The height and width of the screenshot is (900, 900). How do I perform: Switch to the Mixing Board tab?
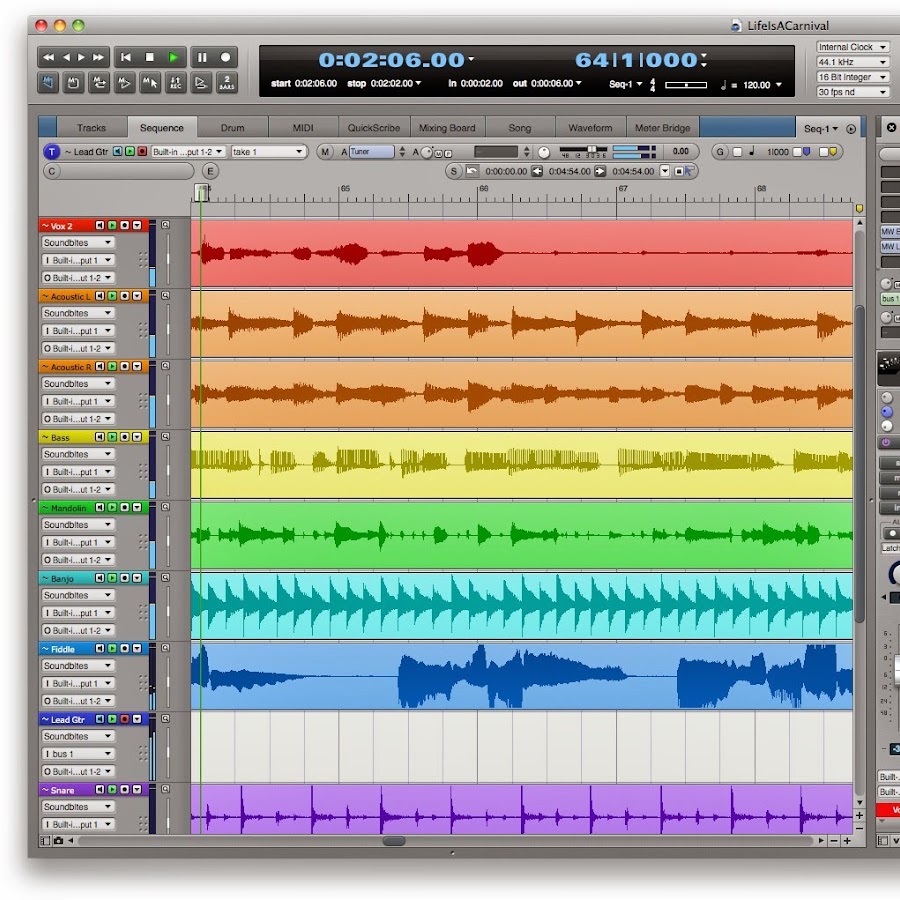click(x=447, y=128)
